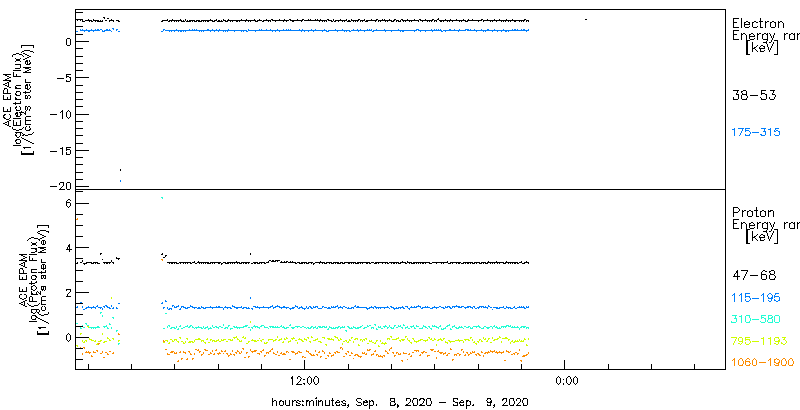Click the Proton energy range heading
The width and height of the screenshot is (800, 410).
764,224
